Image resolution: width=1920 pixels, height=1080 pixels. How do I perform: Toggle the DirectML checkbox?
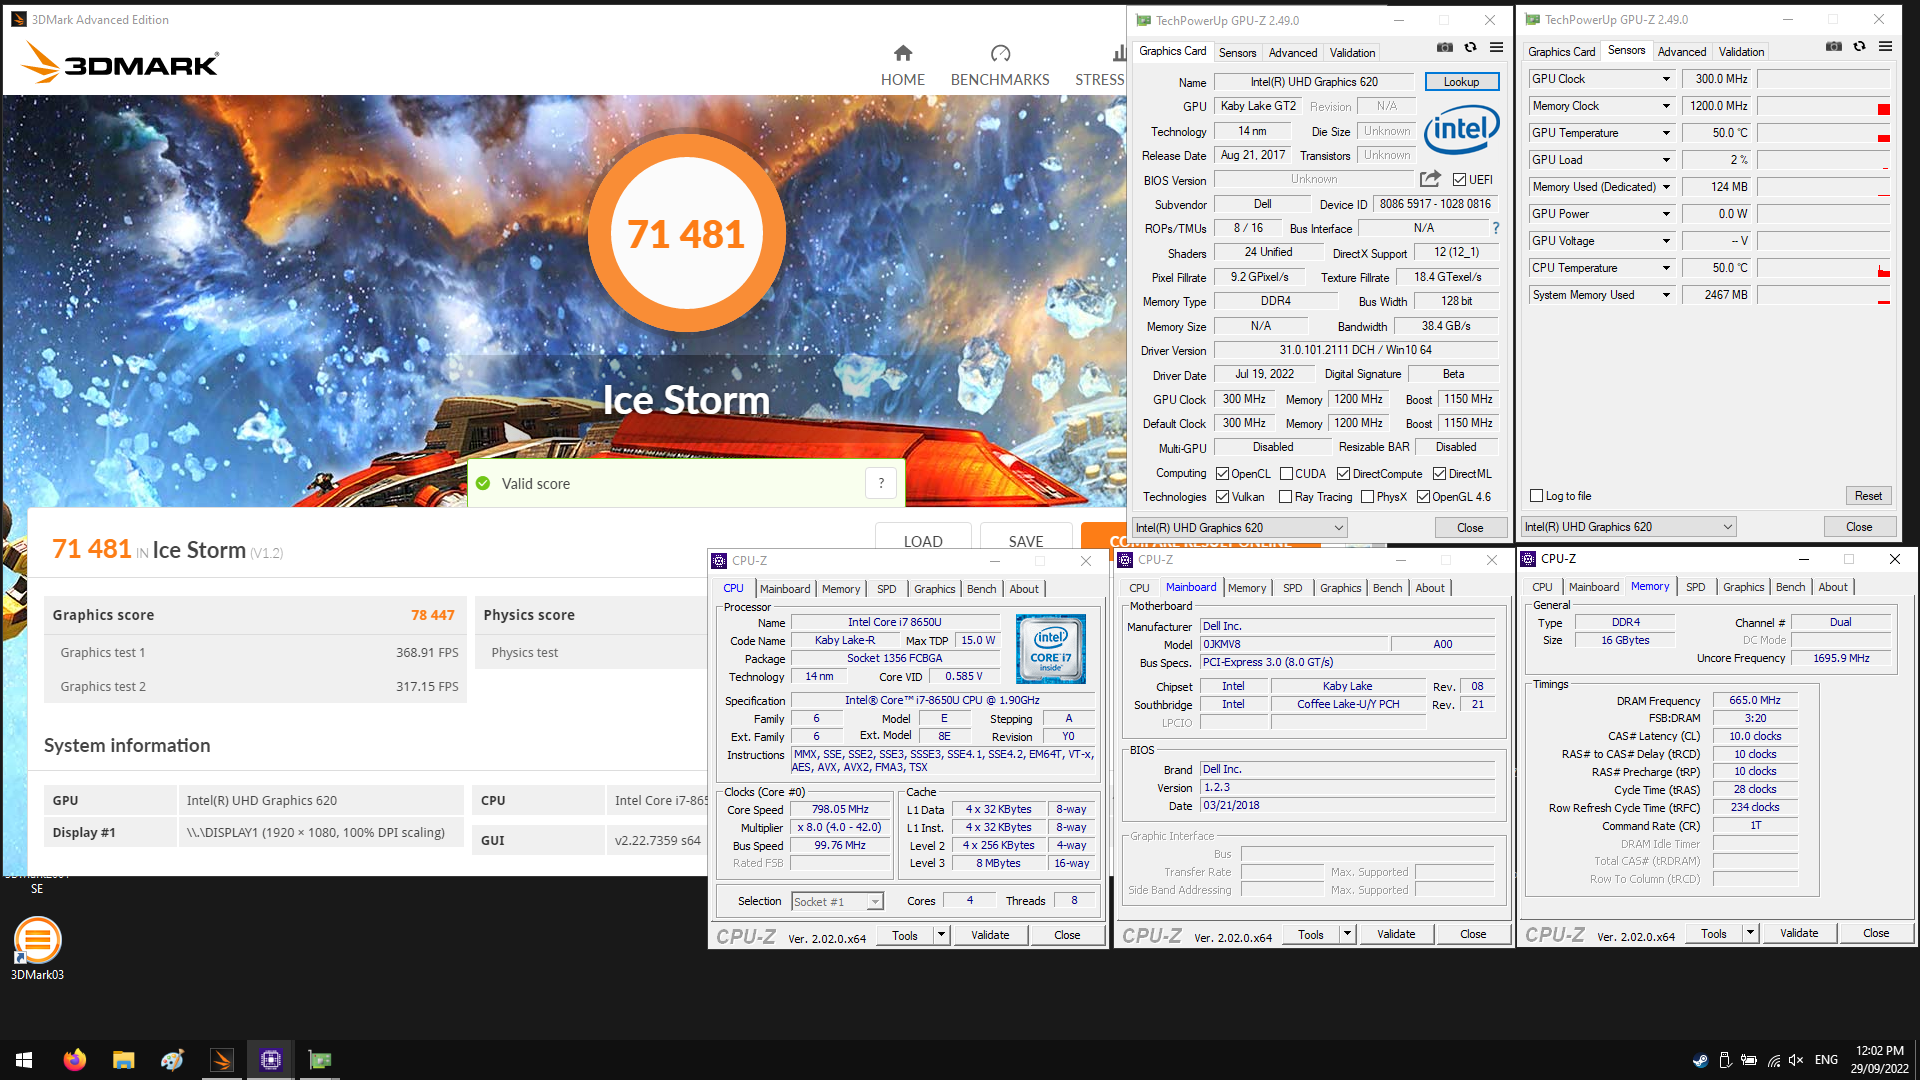point(1439,474)
